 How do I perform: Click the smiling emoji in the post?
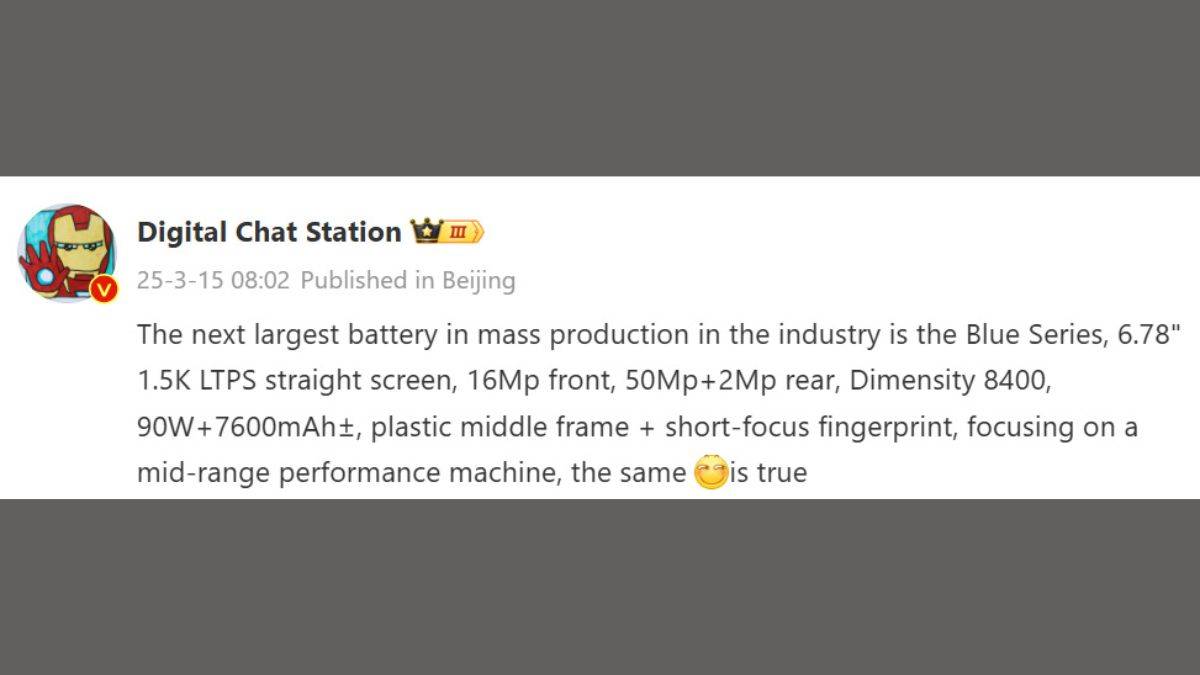pyautogui.click(x=710, y=472)
